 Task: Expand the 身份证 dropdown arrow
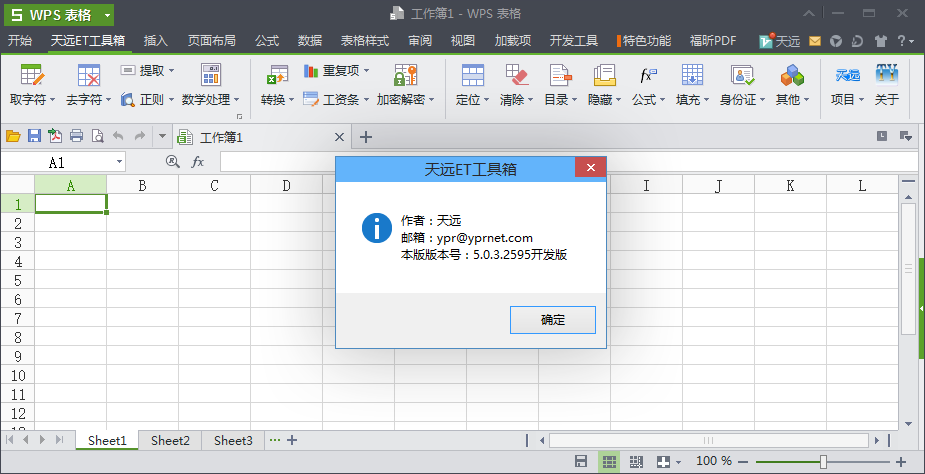coord(763,100)
